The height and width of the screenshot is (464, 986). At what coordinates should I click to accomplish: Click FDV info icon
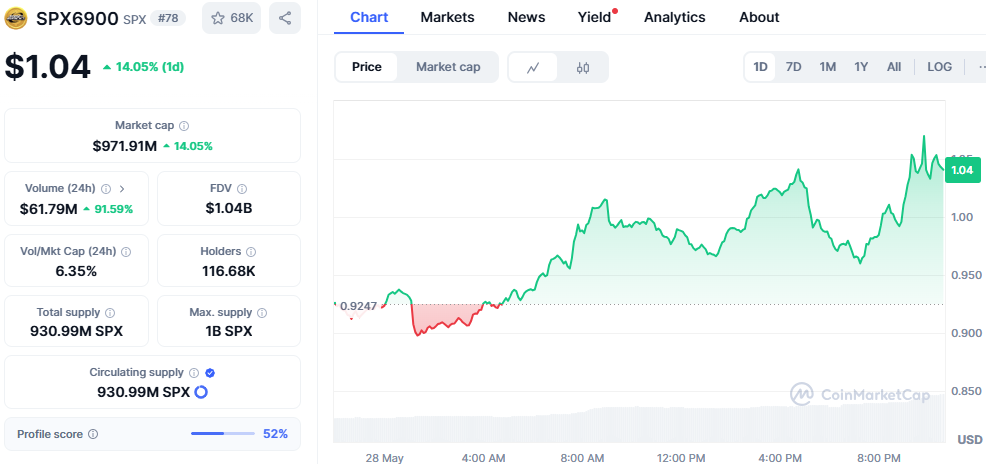click(x=242, y=189)
